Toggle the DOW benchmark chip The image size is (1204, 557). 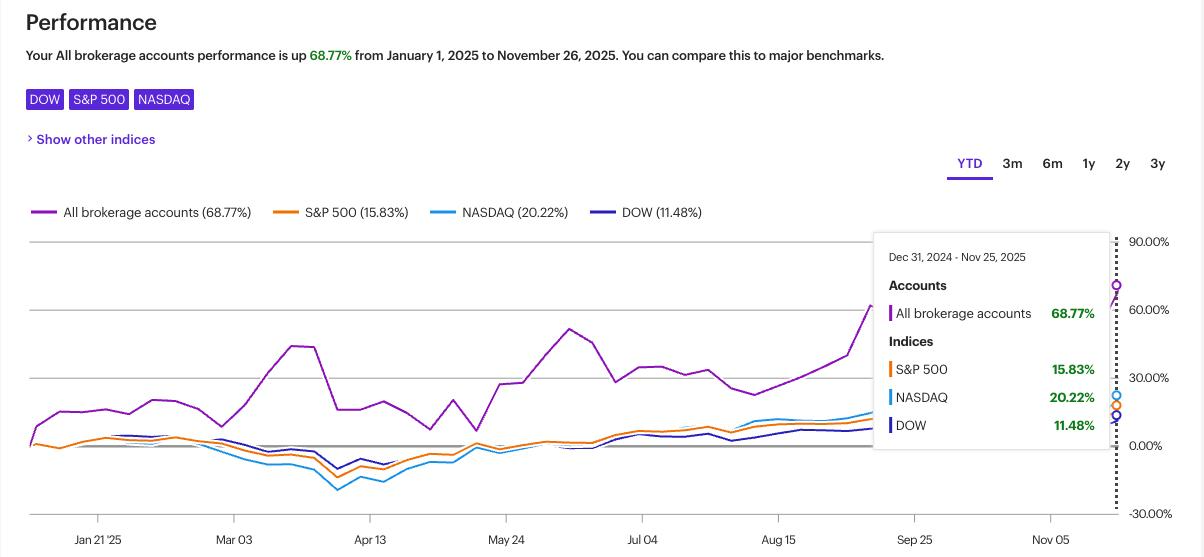point(45,99)
